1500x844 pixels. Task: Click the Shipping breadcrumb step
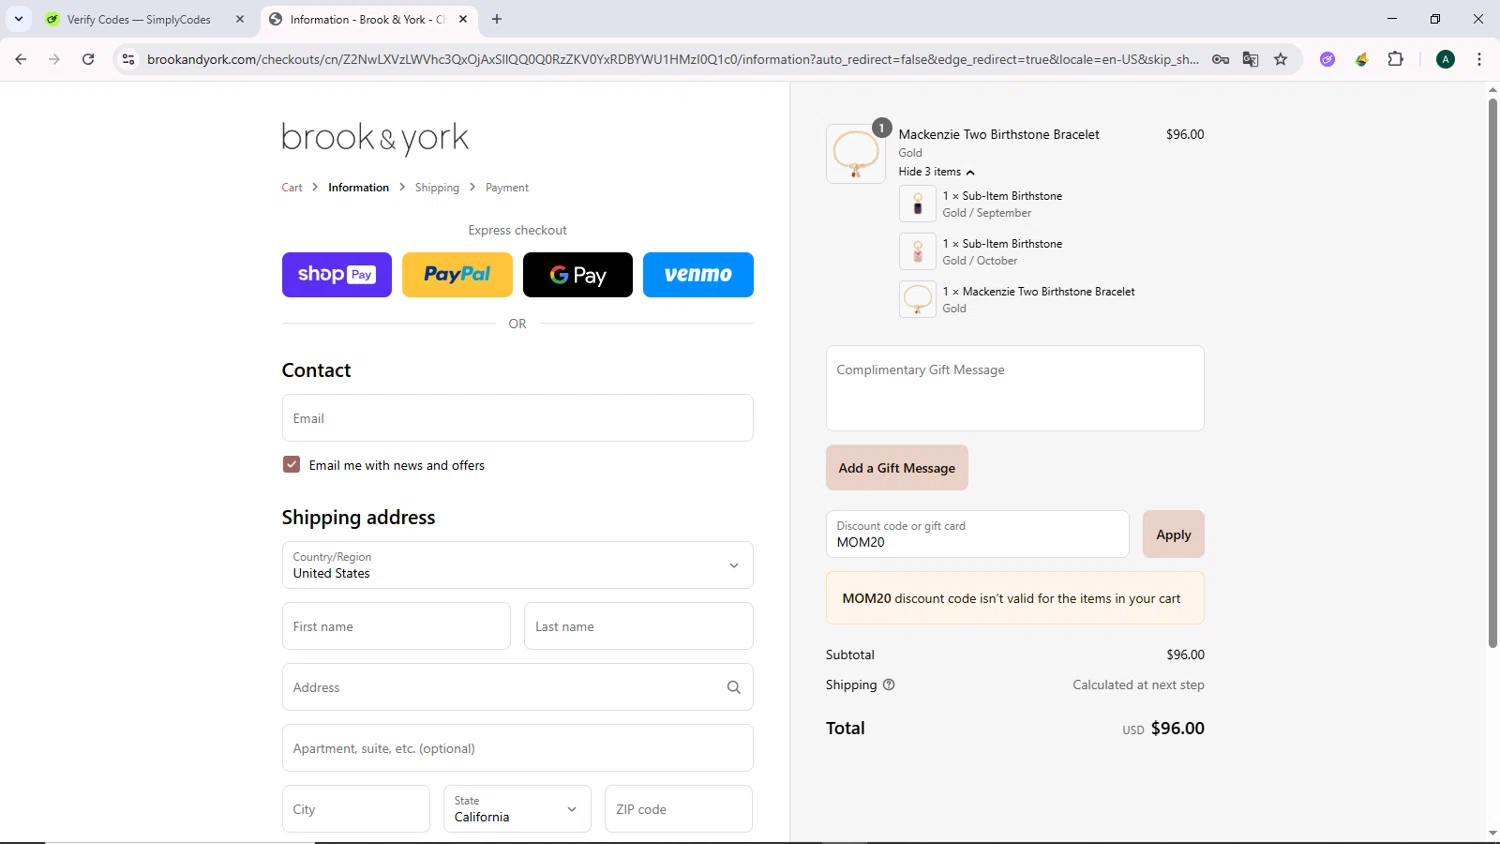click(x=437, y=187)
